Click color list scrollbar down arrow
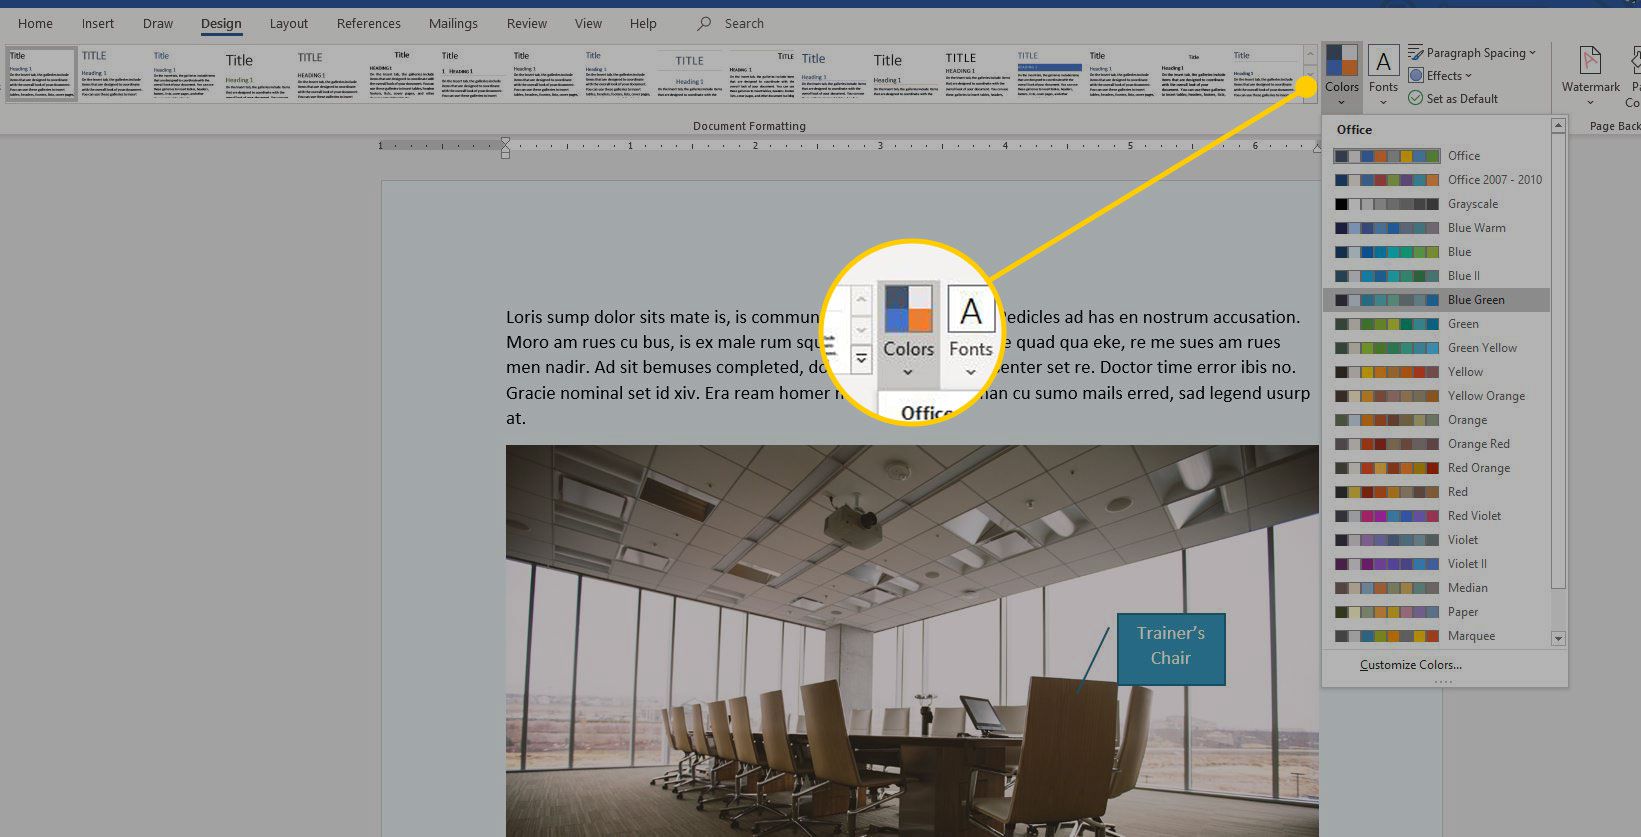 click(x=1557, y=638)
